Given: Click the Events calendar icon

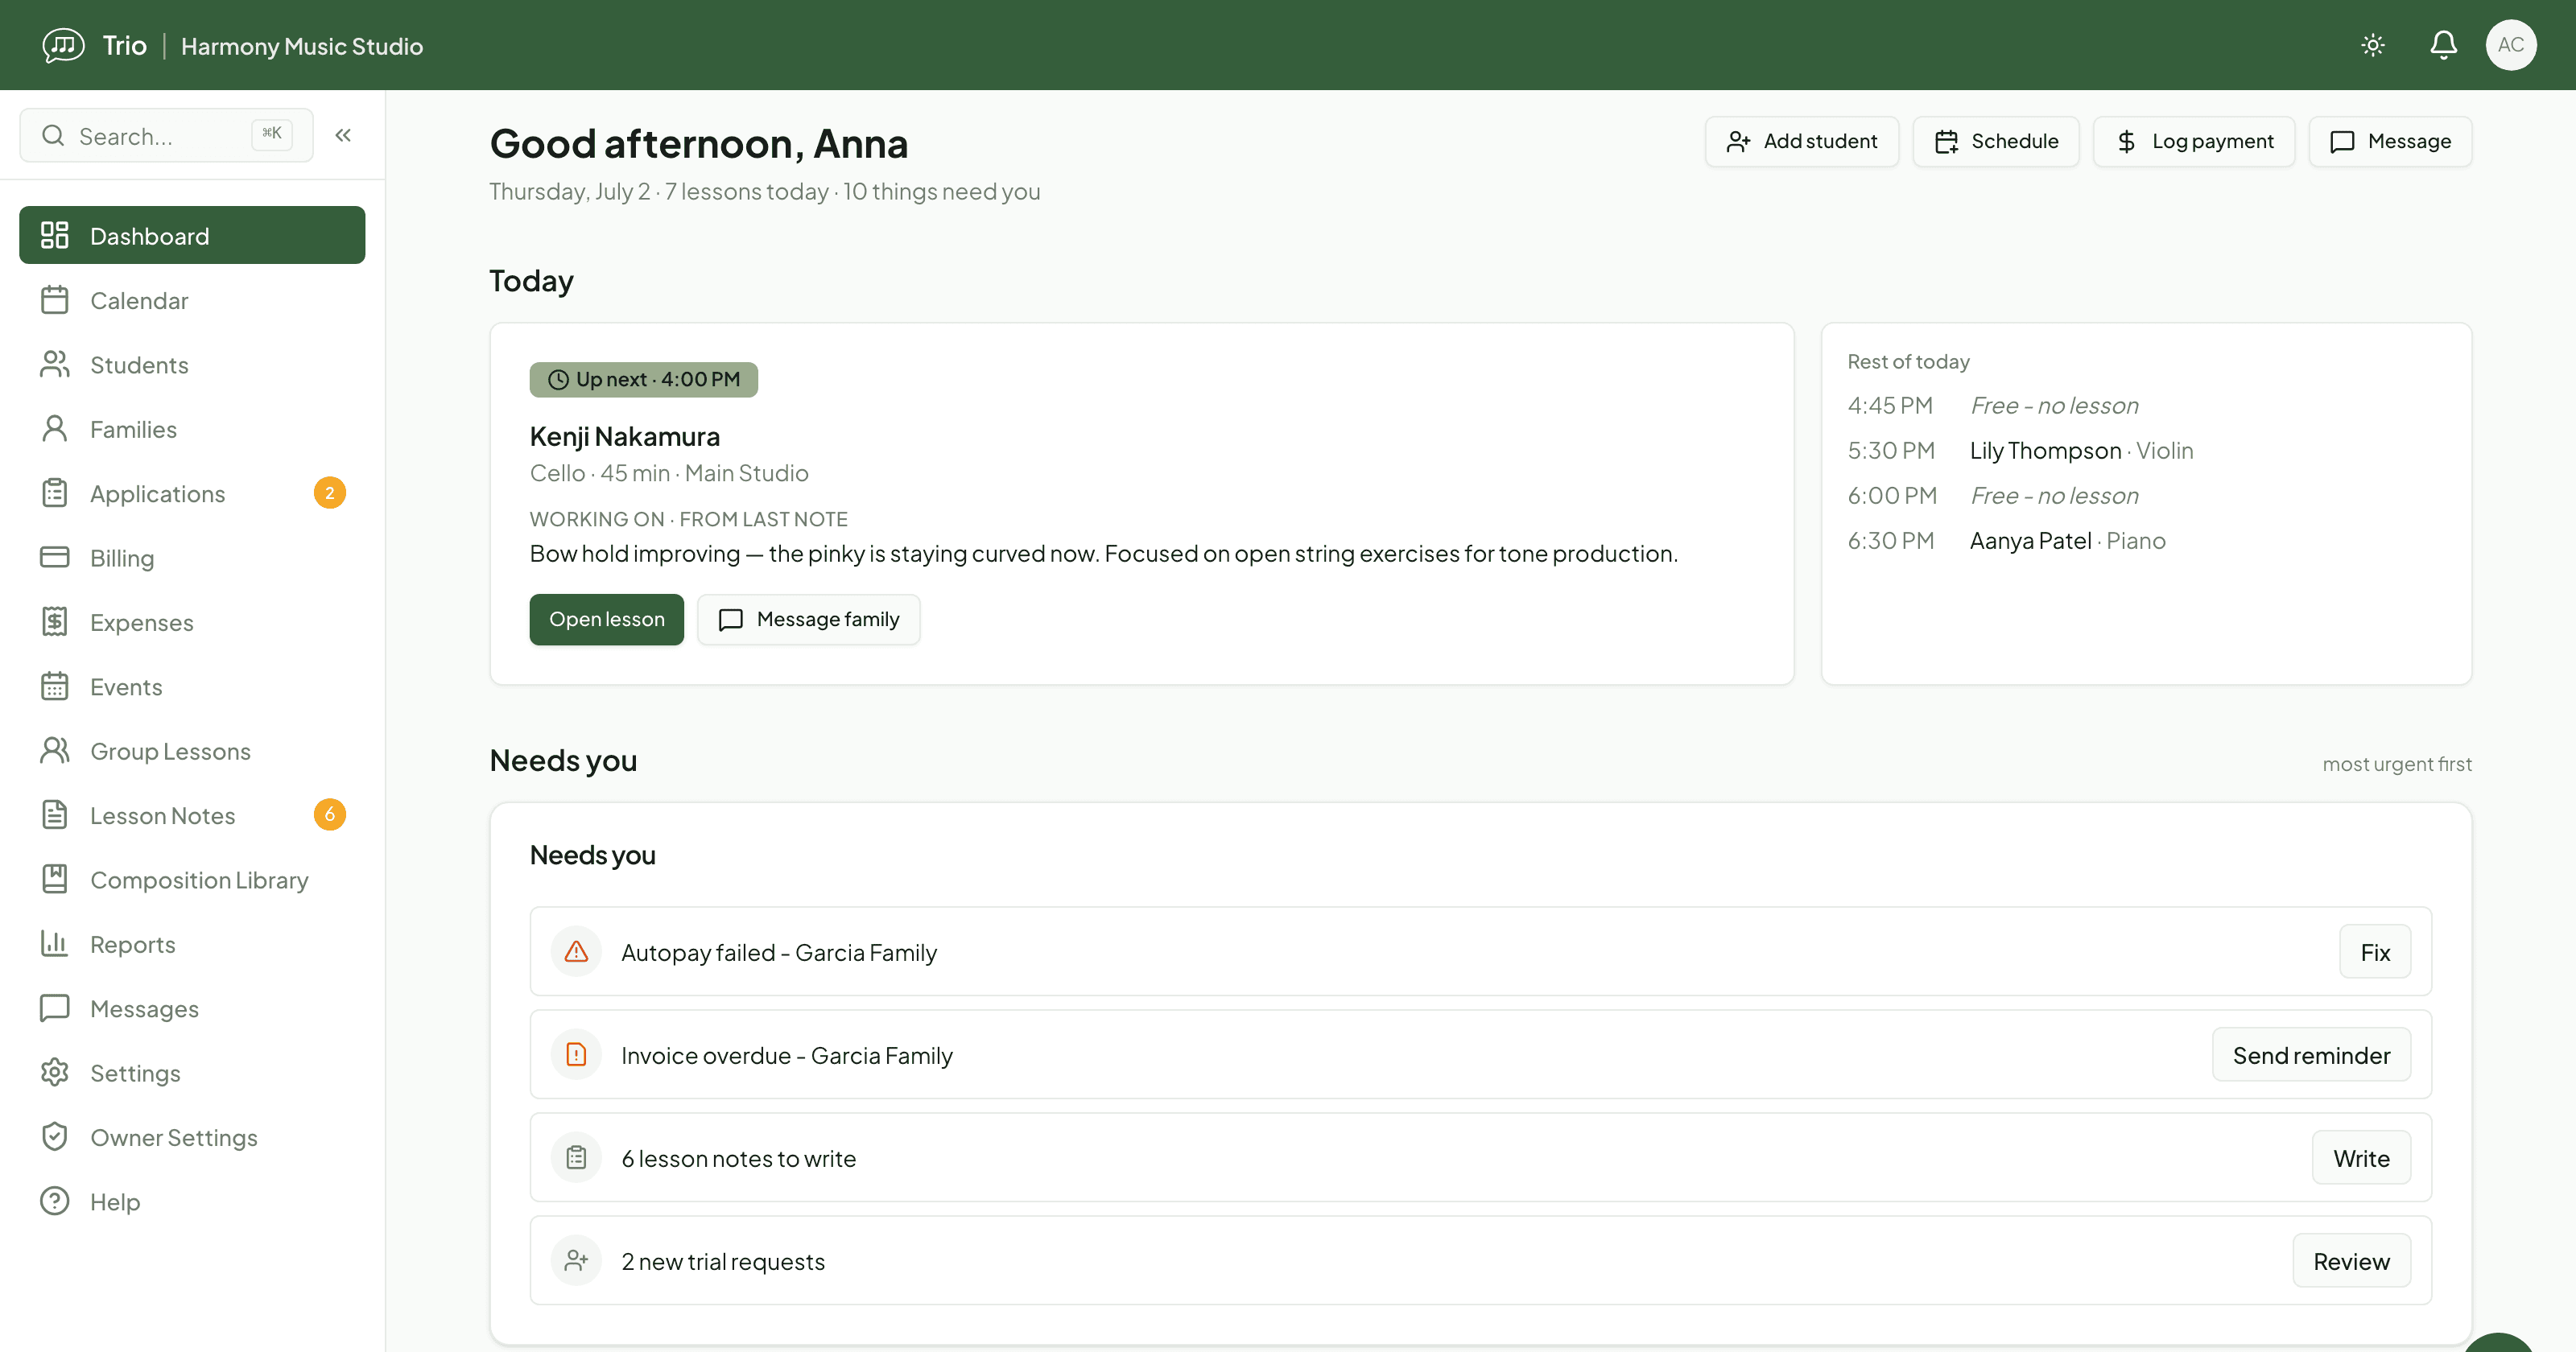Looking at the screenshot, I should click(54, 686).
